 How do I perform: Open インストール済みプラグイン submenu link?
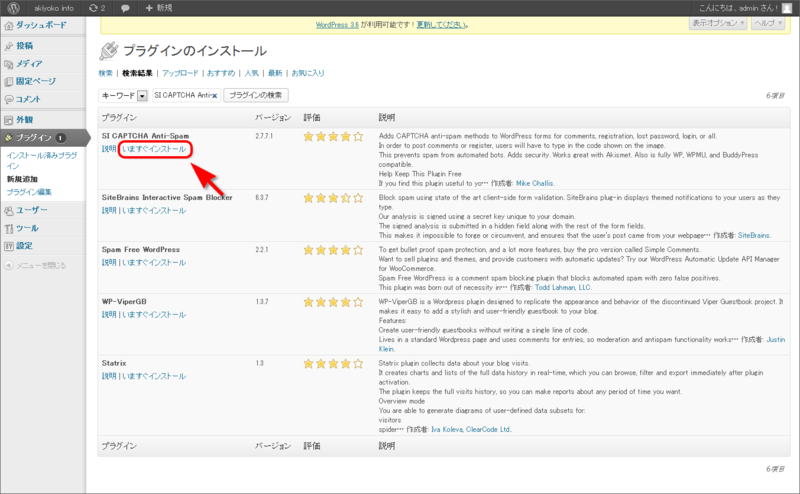click(x=42, y=160)
